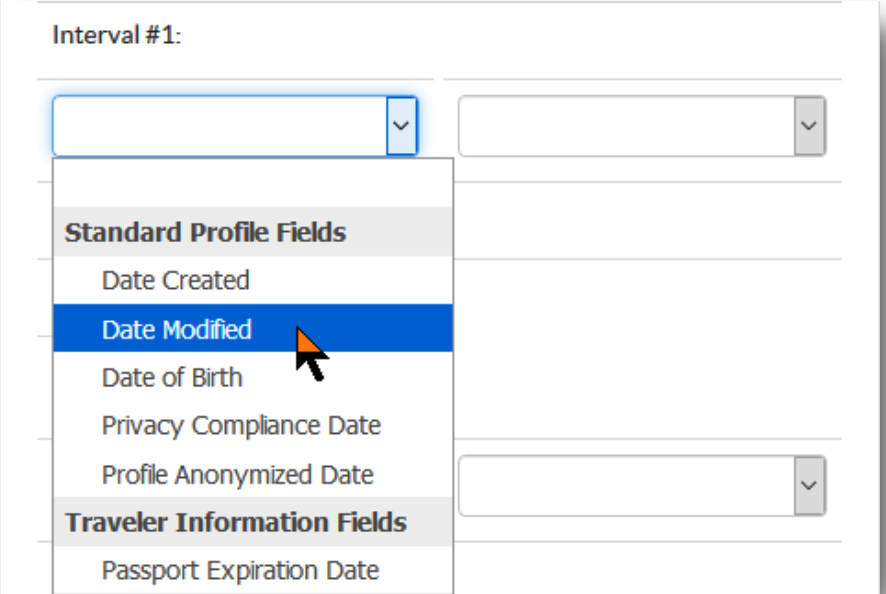Click the dropdown list's left border edge

click(x=53, y=376)
